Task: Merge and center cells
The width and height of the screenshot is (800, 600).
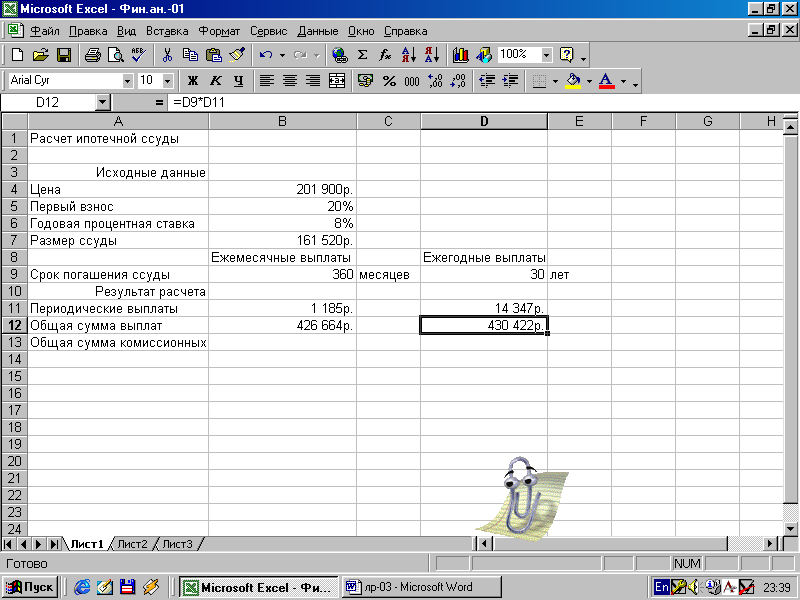Action: coord(336,81)
